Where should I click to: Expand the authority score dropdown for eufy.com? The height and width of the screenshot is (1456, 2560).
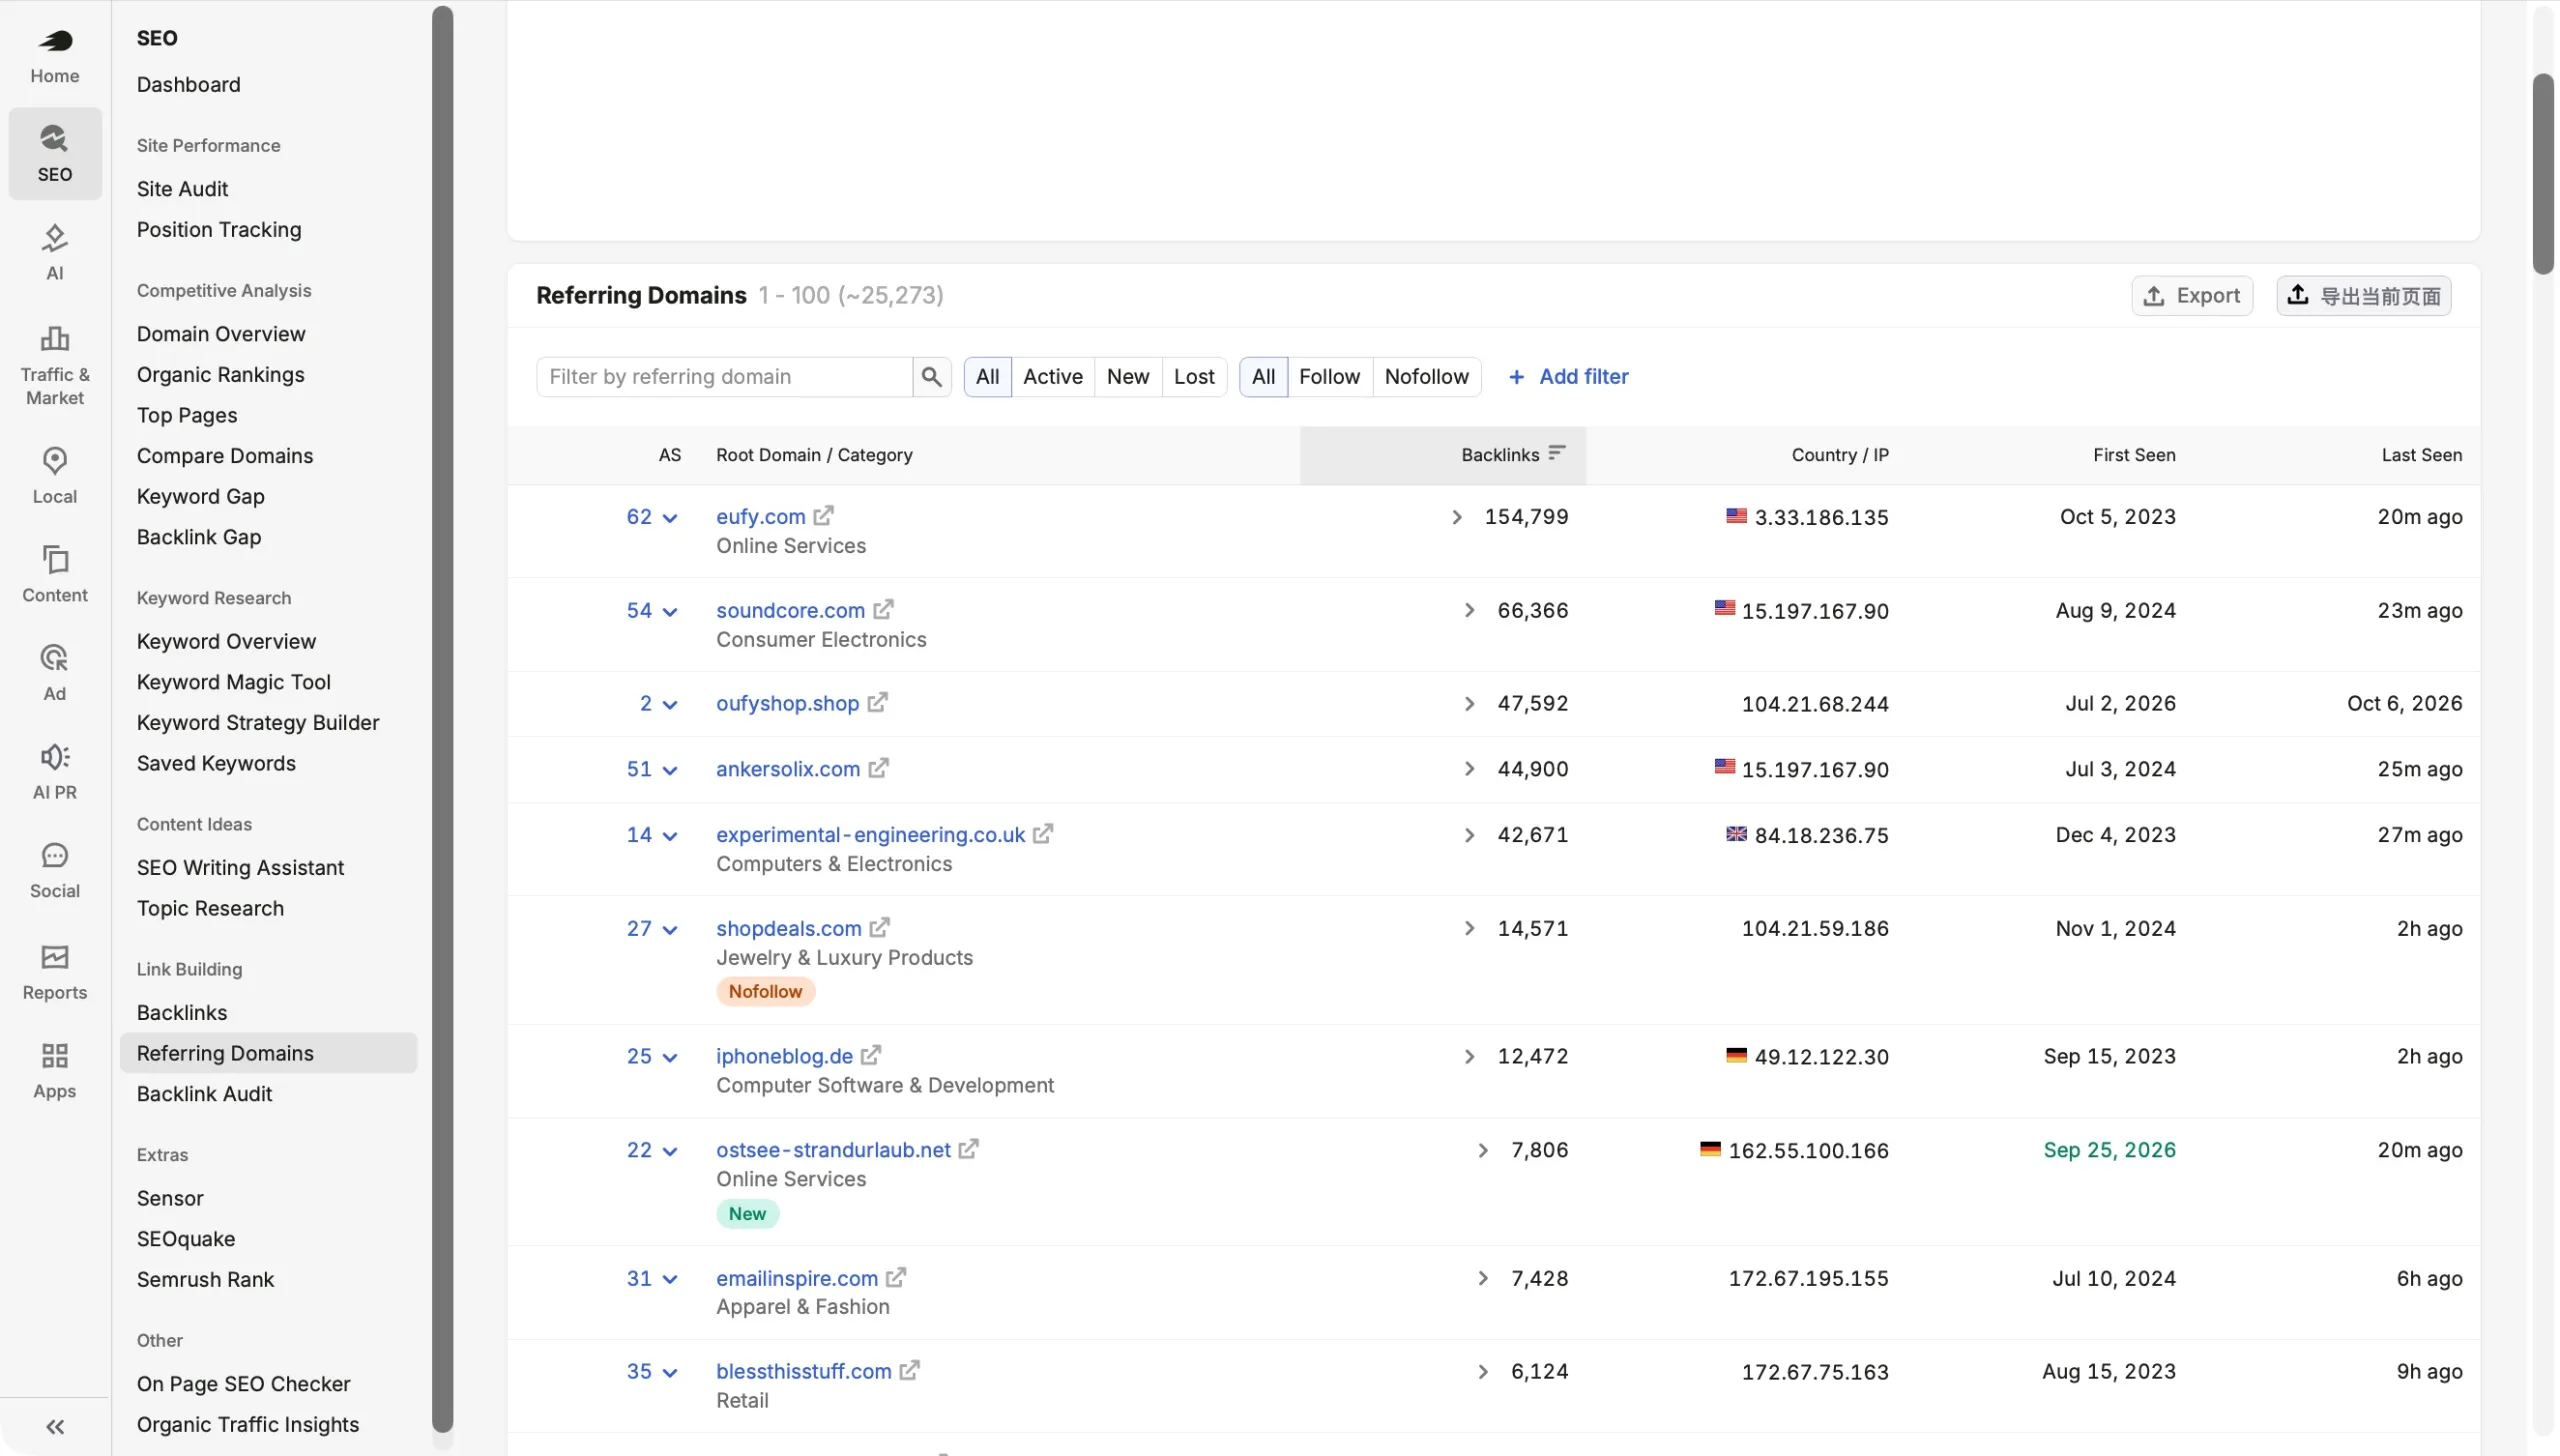[670, 518]
